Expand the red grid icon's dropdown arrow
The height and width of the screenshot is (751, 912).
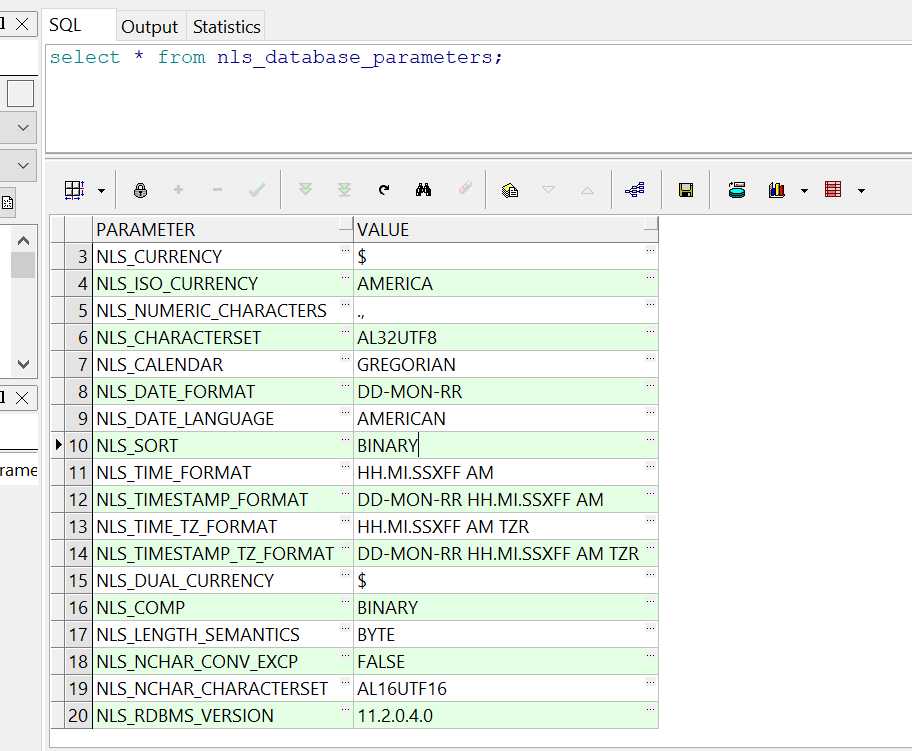click(x=861, y=191)
